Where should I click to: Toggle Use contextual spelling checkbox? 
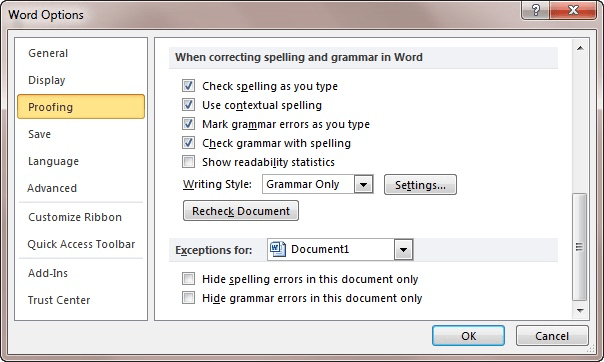tap(188, 104)
